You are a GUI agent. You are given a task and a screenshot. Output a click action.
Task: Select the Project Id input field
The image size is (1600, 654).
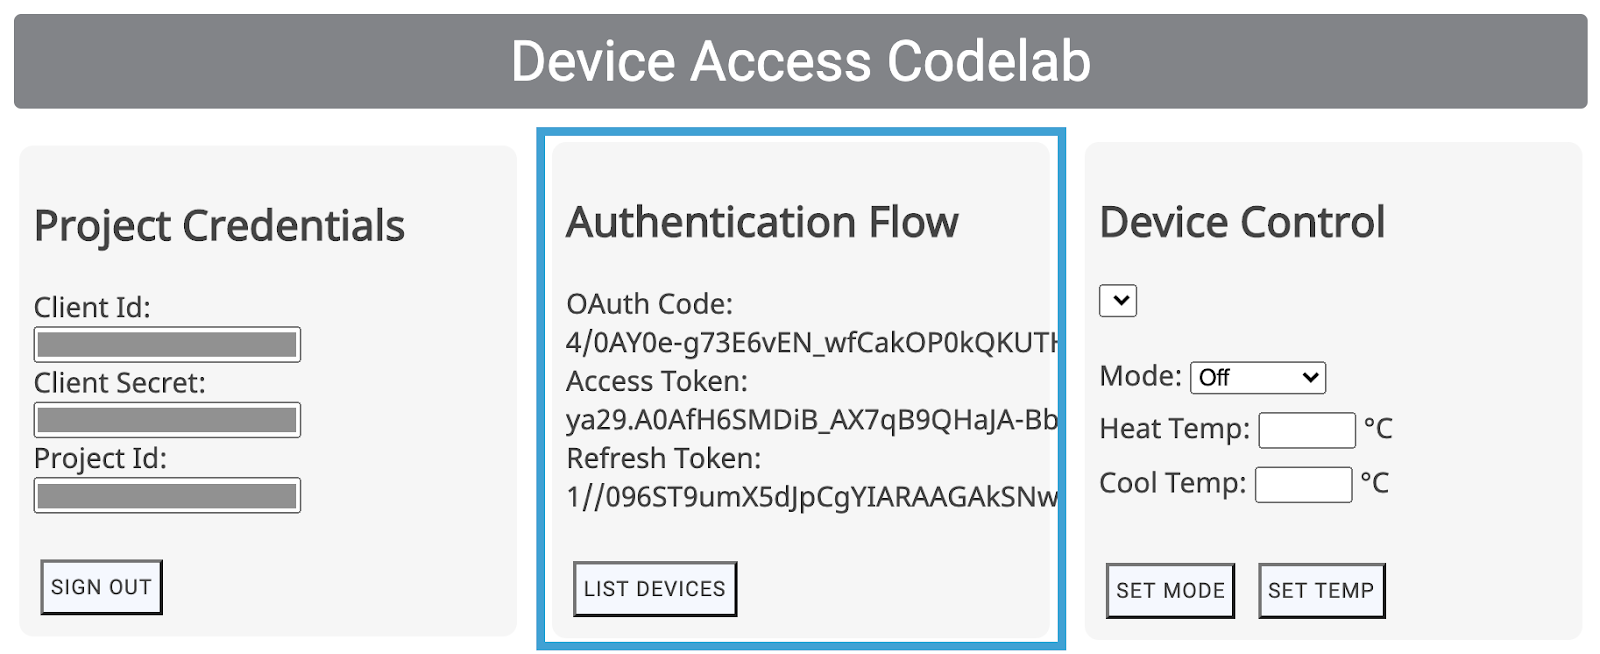[x=167, y=495]
